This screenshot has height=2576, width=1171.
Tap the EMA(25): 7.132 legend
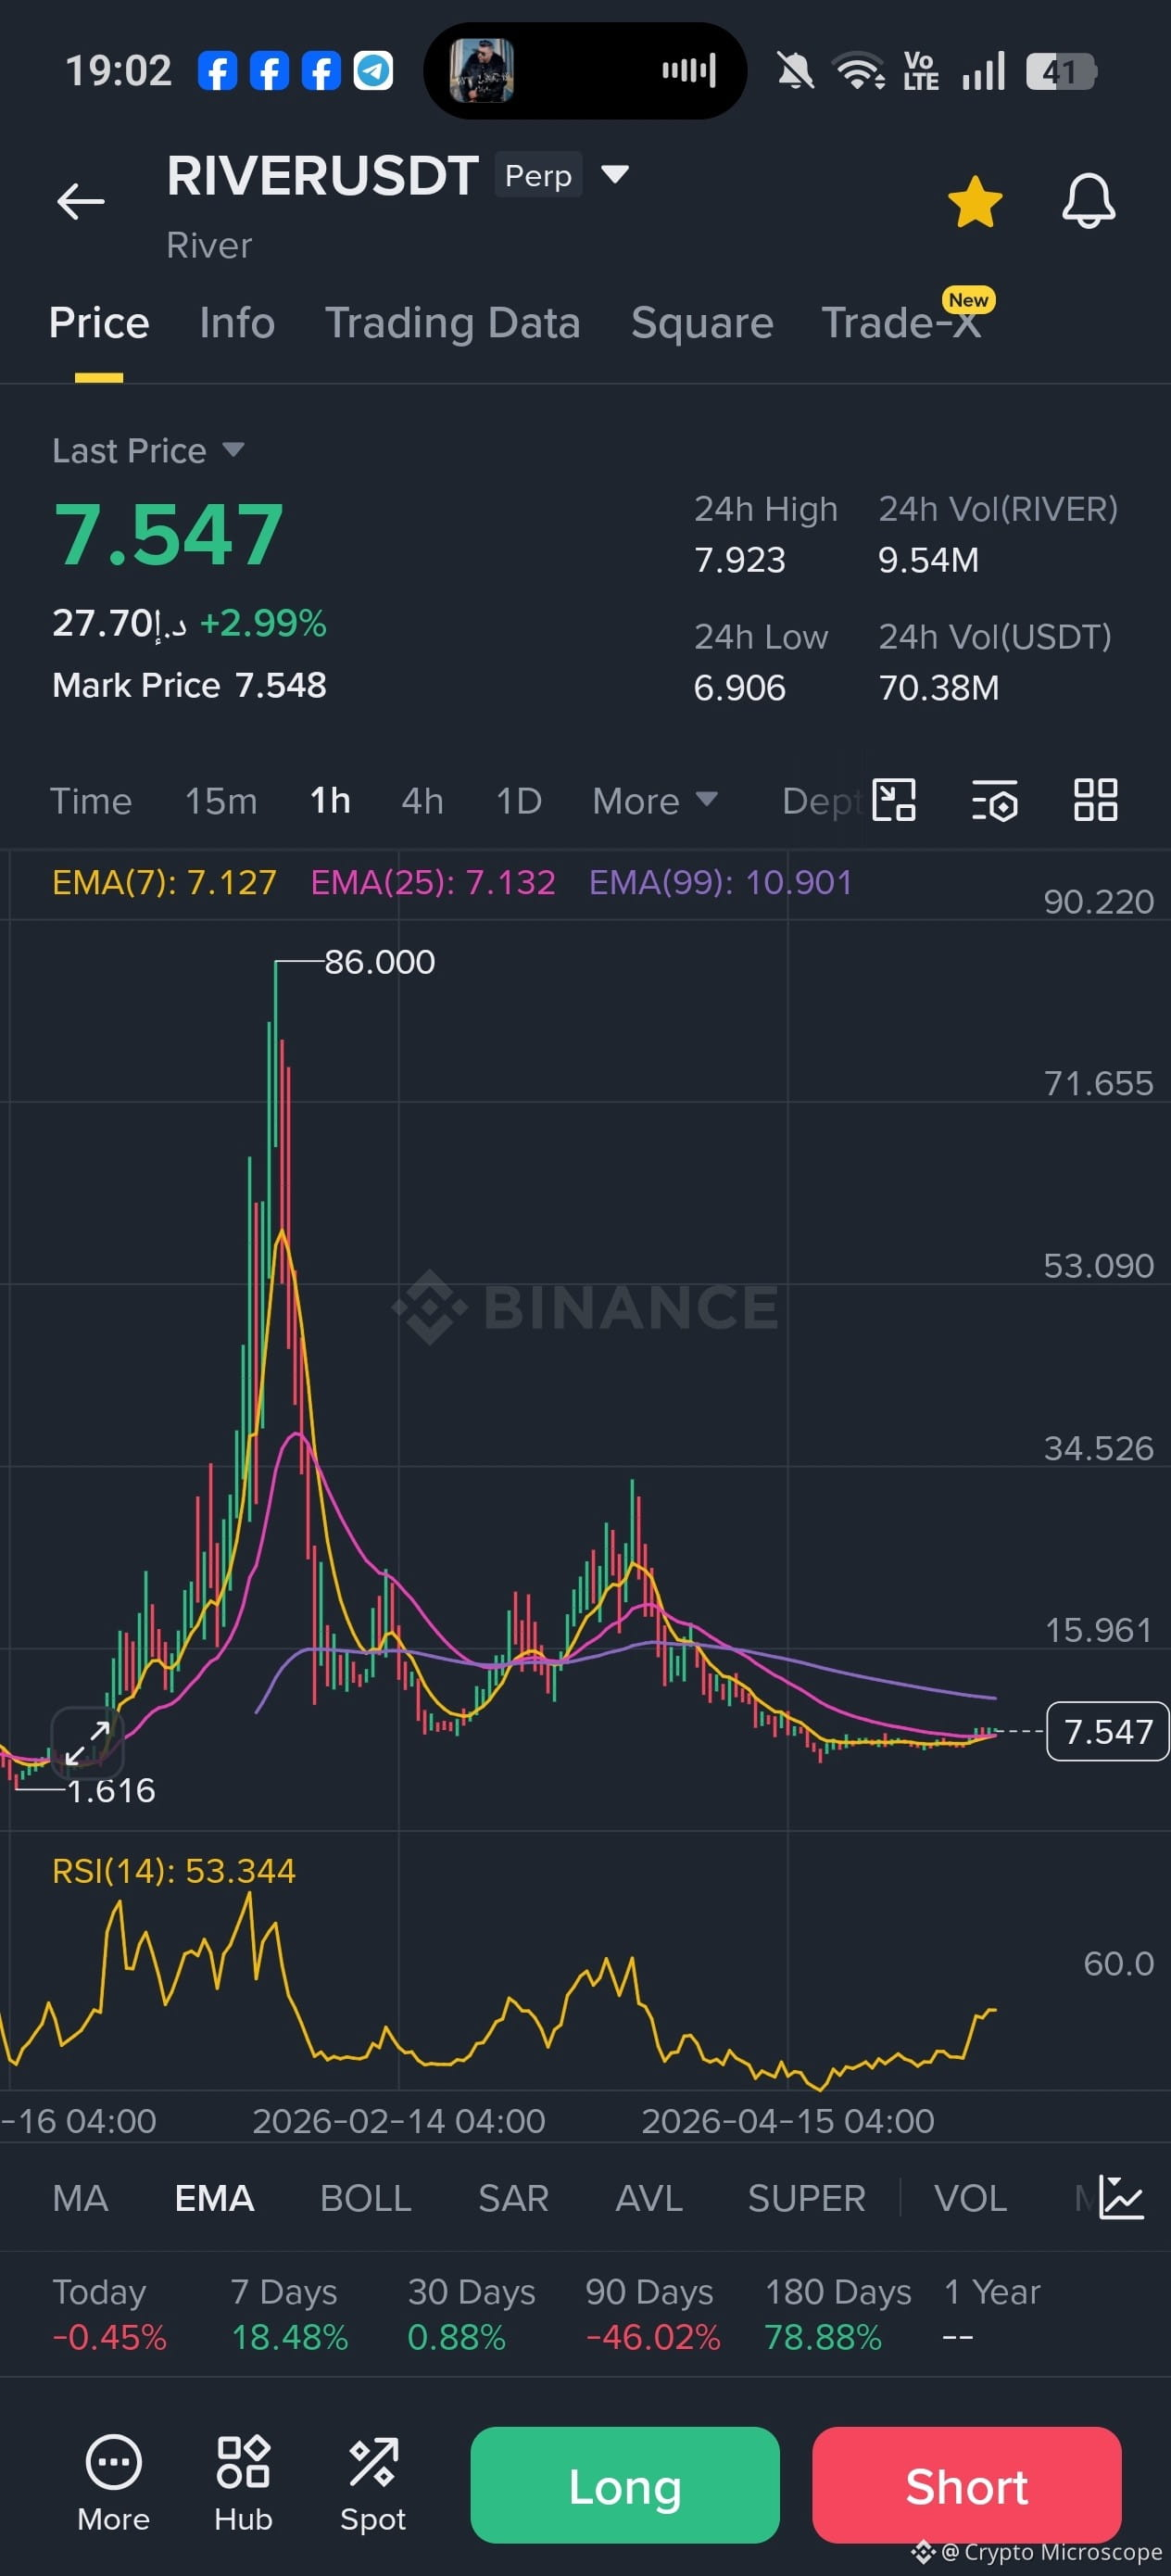click(433, 882)
